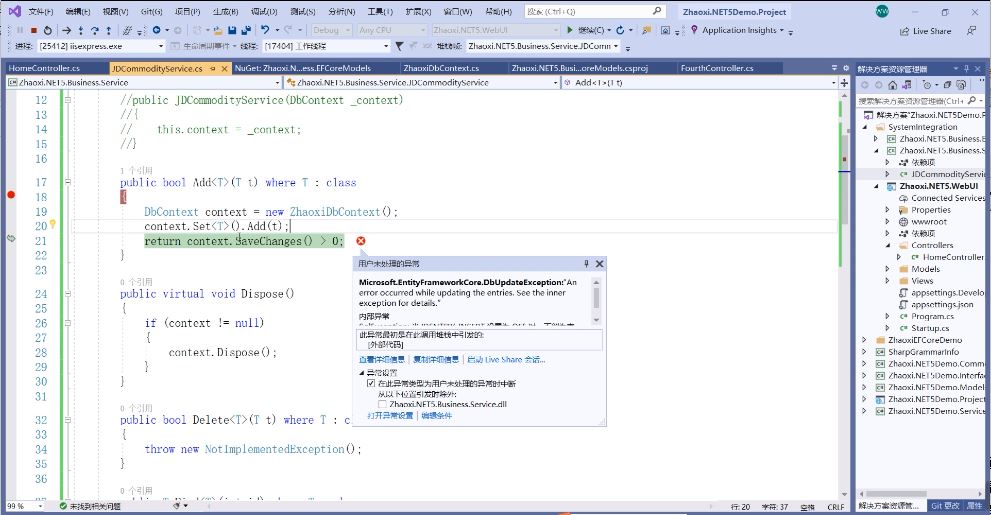Click the search magnifier icon in the title bar
991x515 pixels.
657,11
